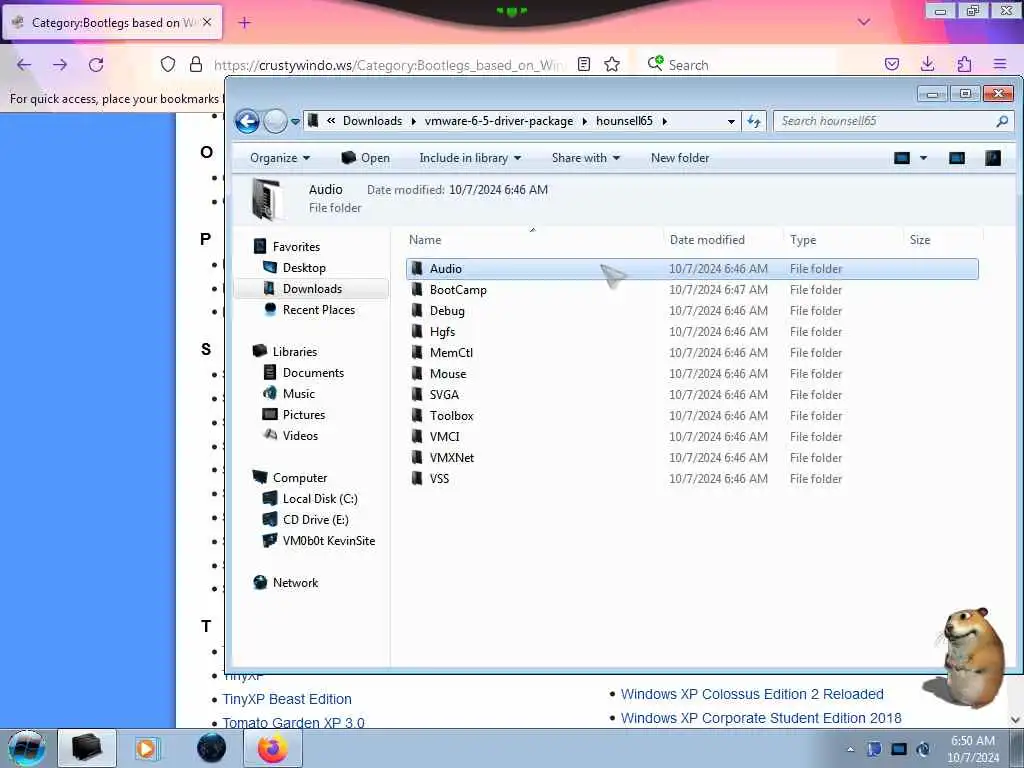
Task: Select the VMXNet folder icon
Action: (x=417, y=457)
